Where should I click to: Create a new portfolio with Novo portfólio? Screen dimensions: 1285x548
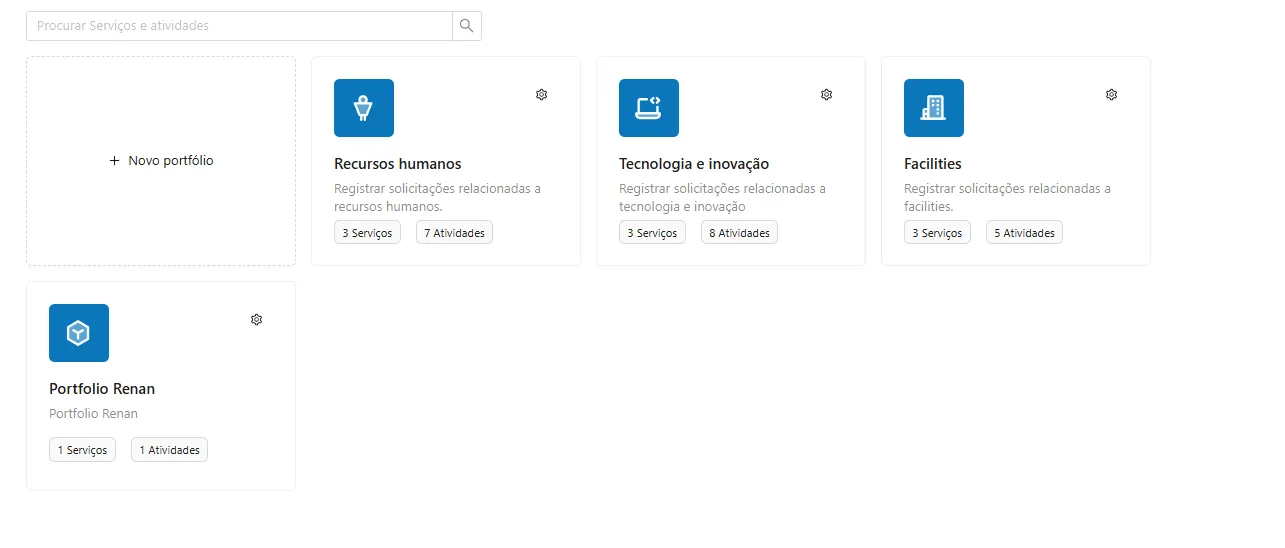[161, 161]
